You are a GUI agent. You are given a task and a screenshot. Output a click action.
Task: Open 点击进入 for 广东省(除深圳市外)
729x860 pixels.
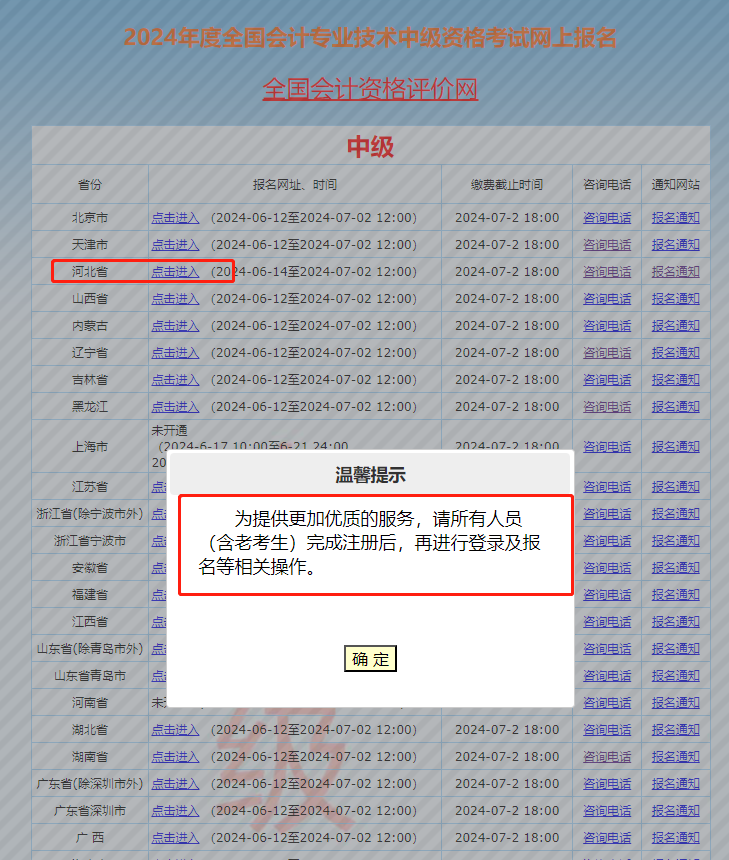point(175,783)
